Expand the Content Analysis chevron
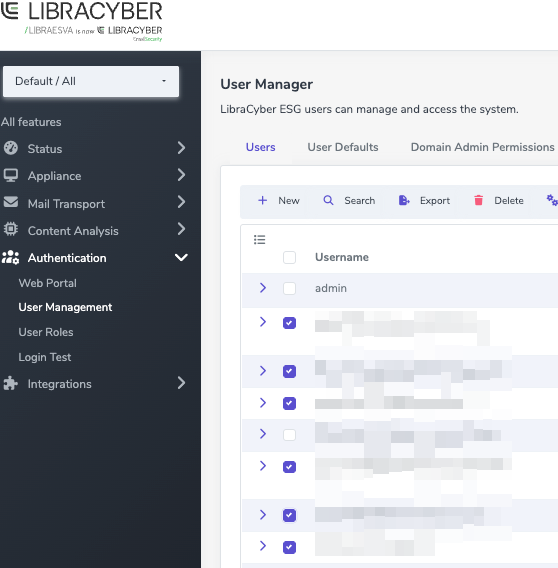Image resolution: width=558 pixels, height=568 pixels. tap(182, 229)
